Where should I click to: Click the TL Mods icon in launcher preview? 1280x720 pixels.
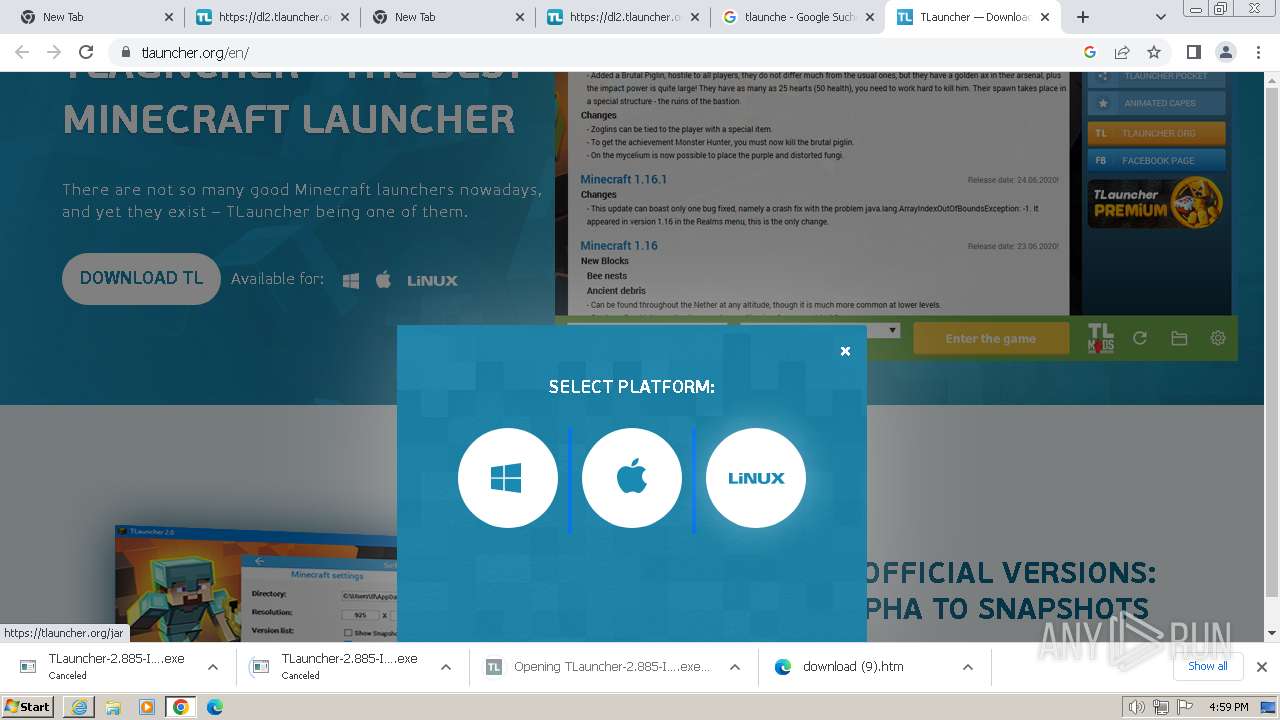coord(1100,338)
